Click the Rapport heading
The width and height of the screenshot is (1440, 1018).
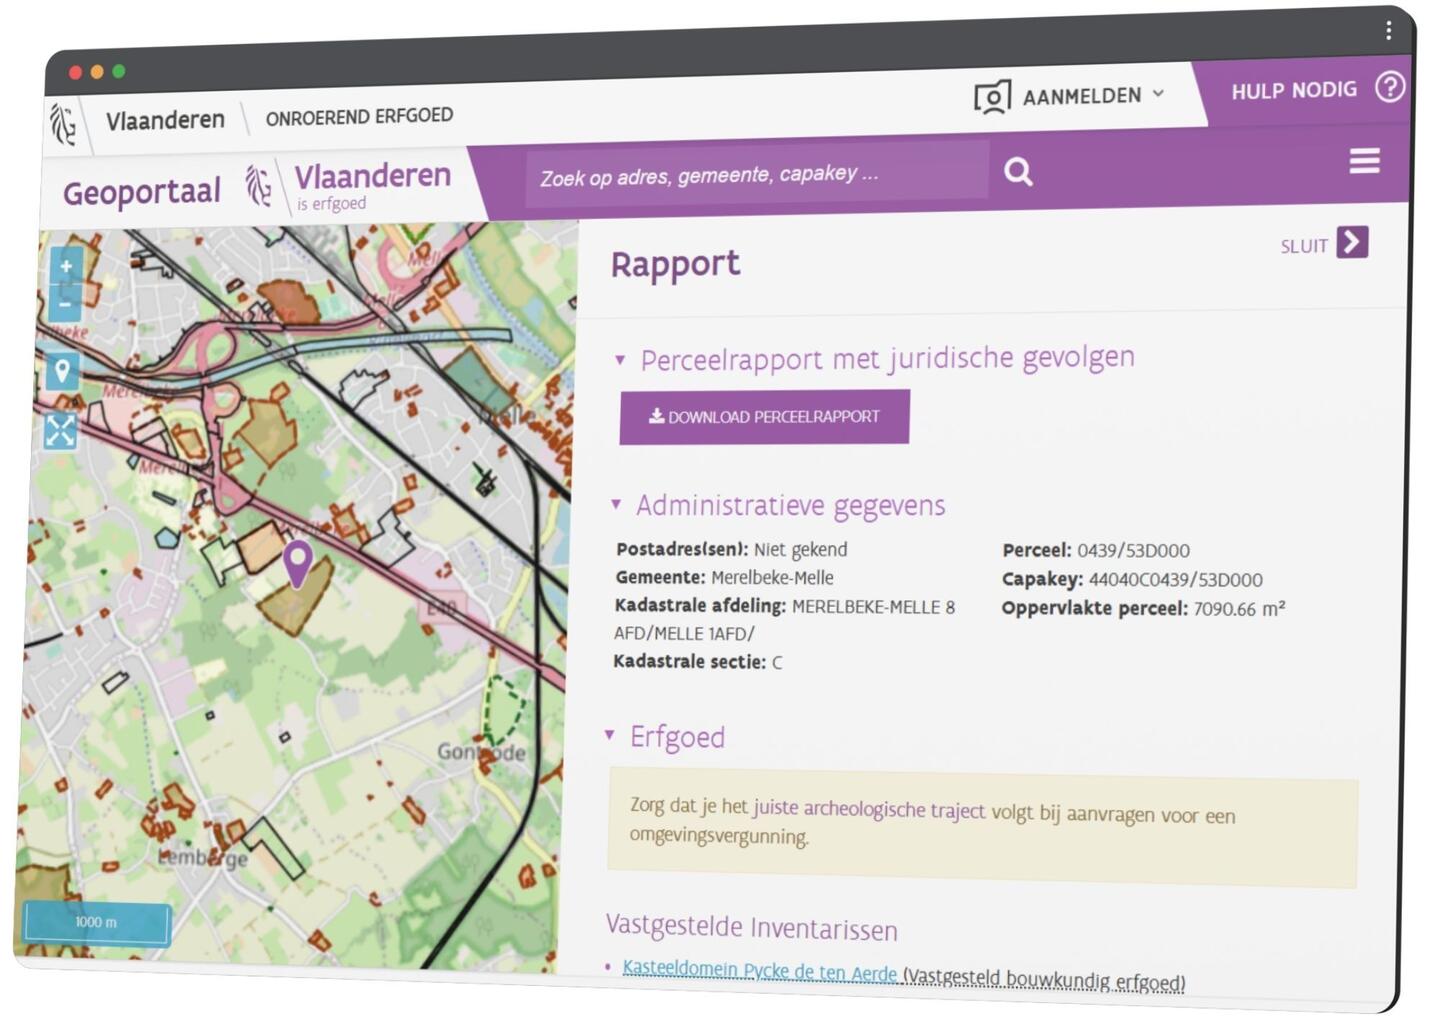(675, 265)
